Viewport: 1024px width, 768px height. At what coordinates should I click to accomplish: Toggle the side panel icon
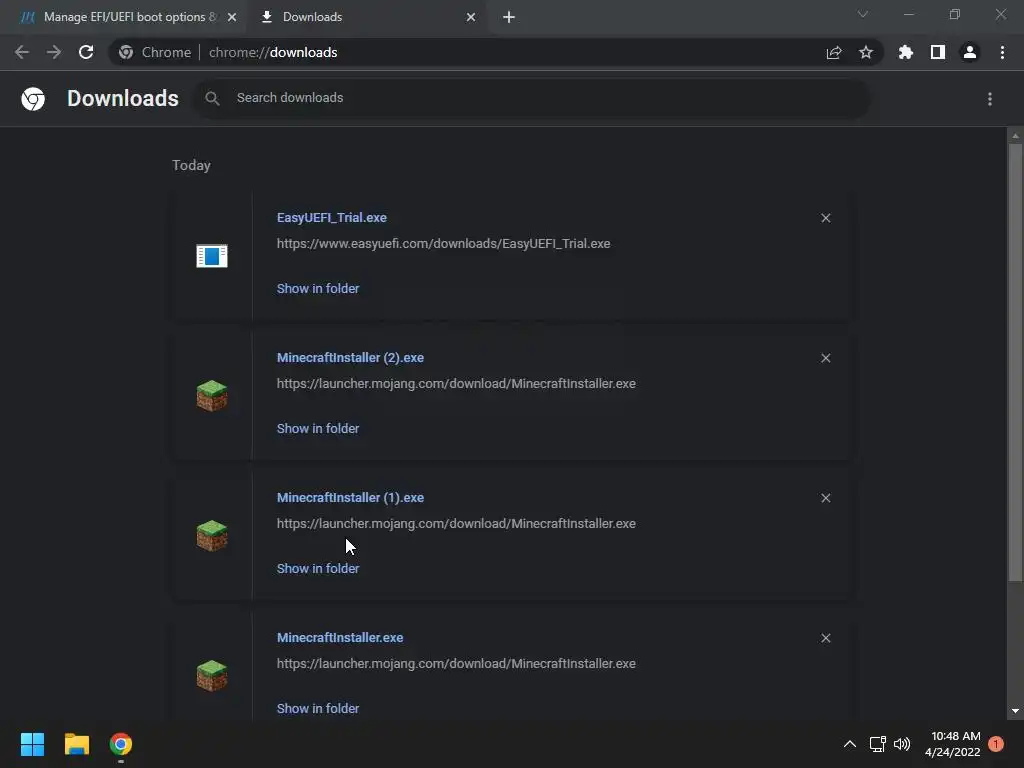(938, 52)
